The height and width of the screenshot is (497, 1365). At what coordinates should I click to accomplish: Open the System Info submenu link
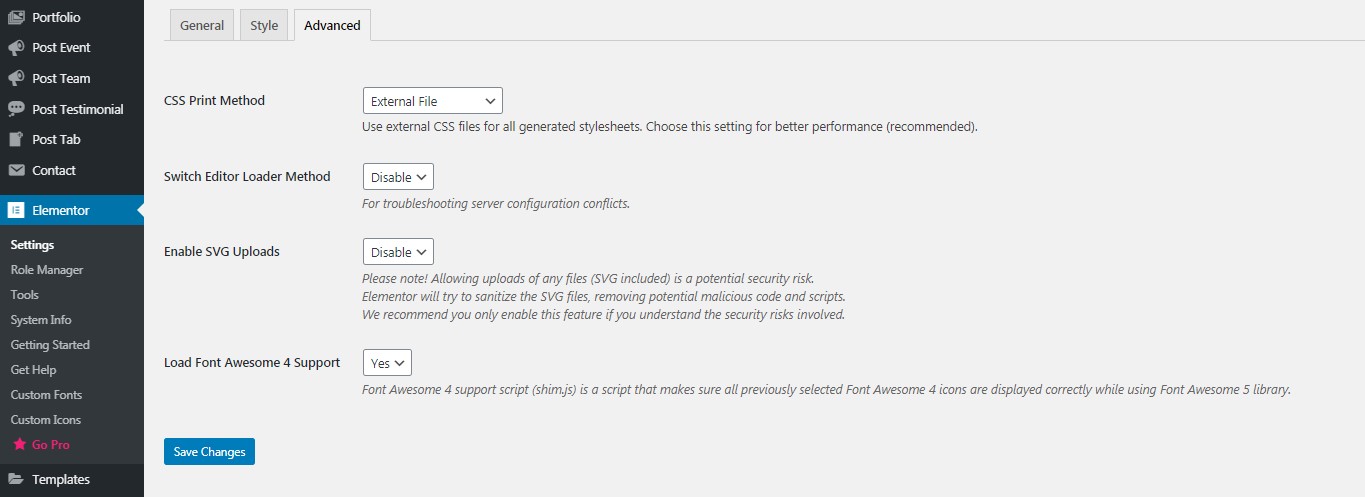pyautogui.click(x=41, y=320)
